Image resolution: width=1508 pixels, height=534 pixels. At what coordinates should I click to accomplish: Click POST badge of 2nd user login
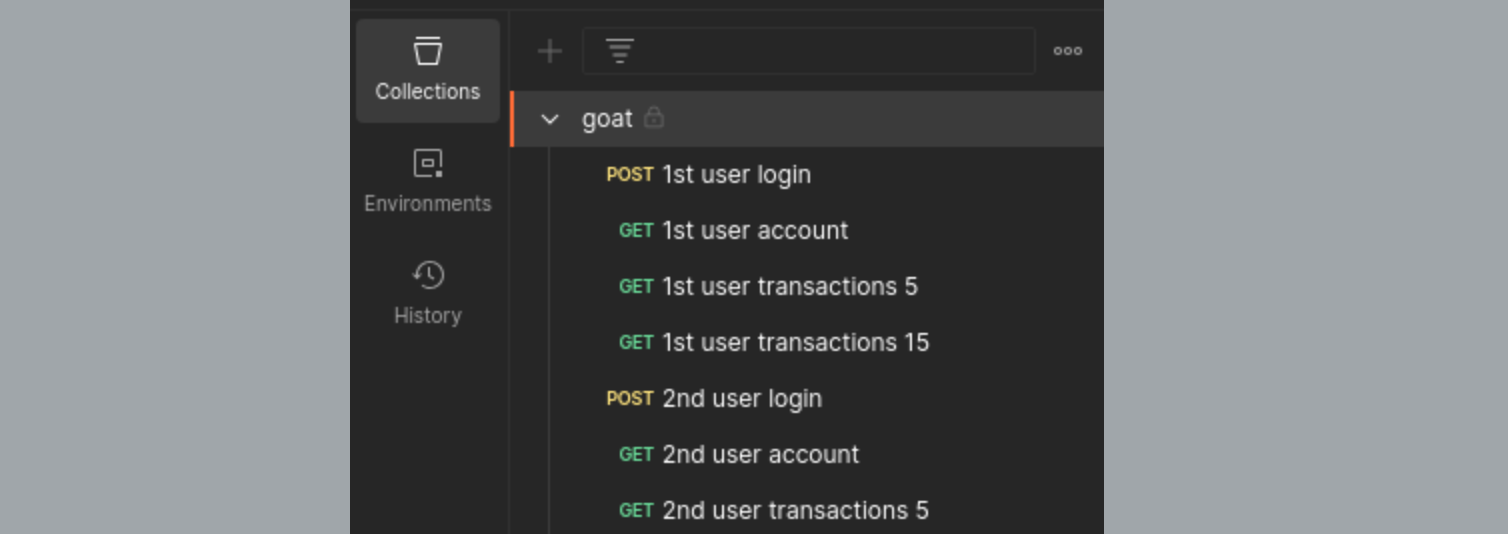point(630,399)
